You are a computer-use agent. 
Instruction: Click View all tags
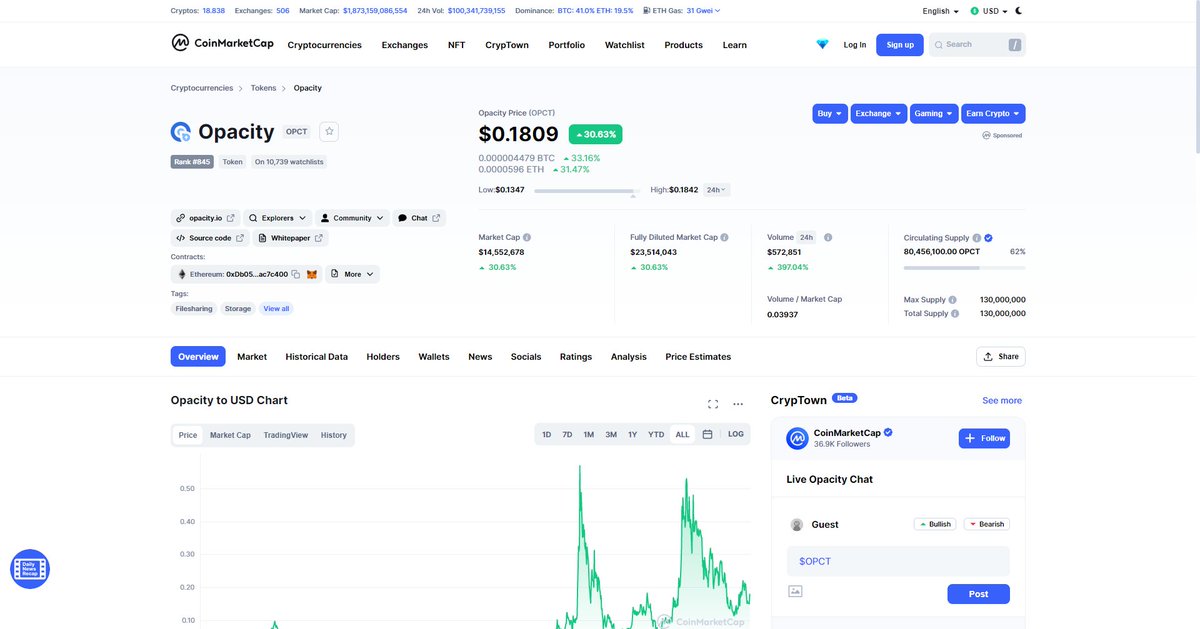tap(276, 309)
